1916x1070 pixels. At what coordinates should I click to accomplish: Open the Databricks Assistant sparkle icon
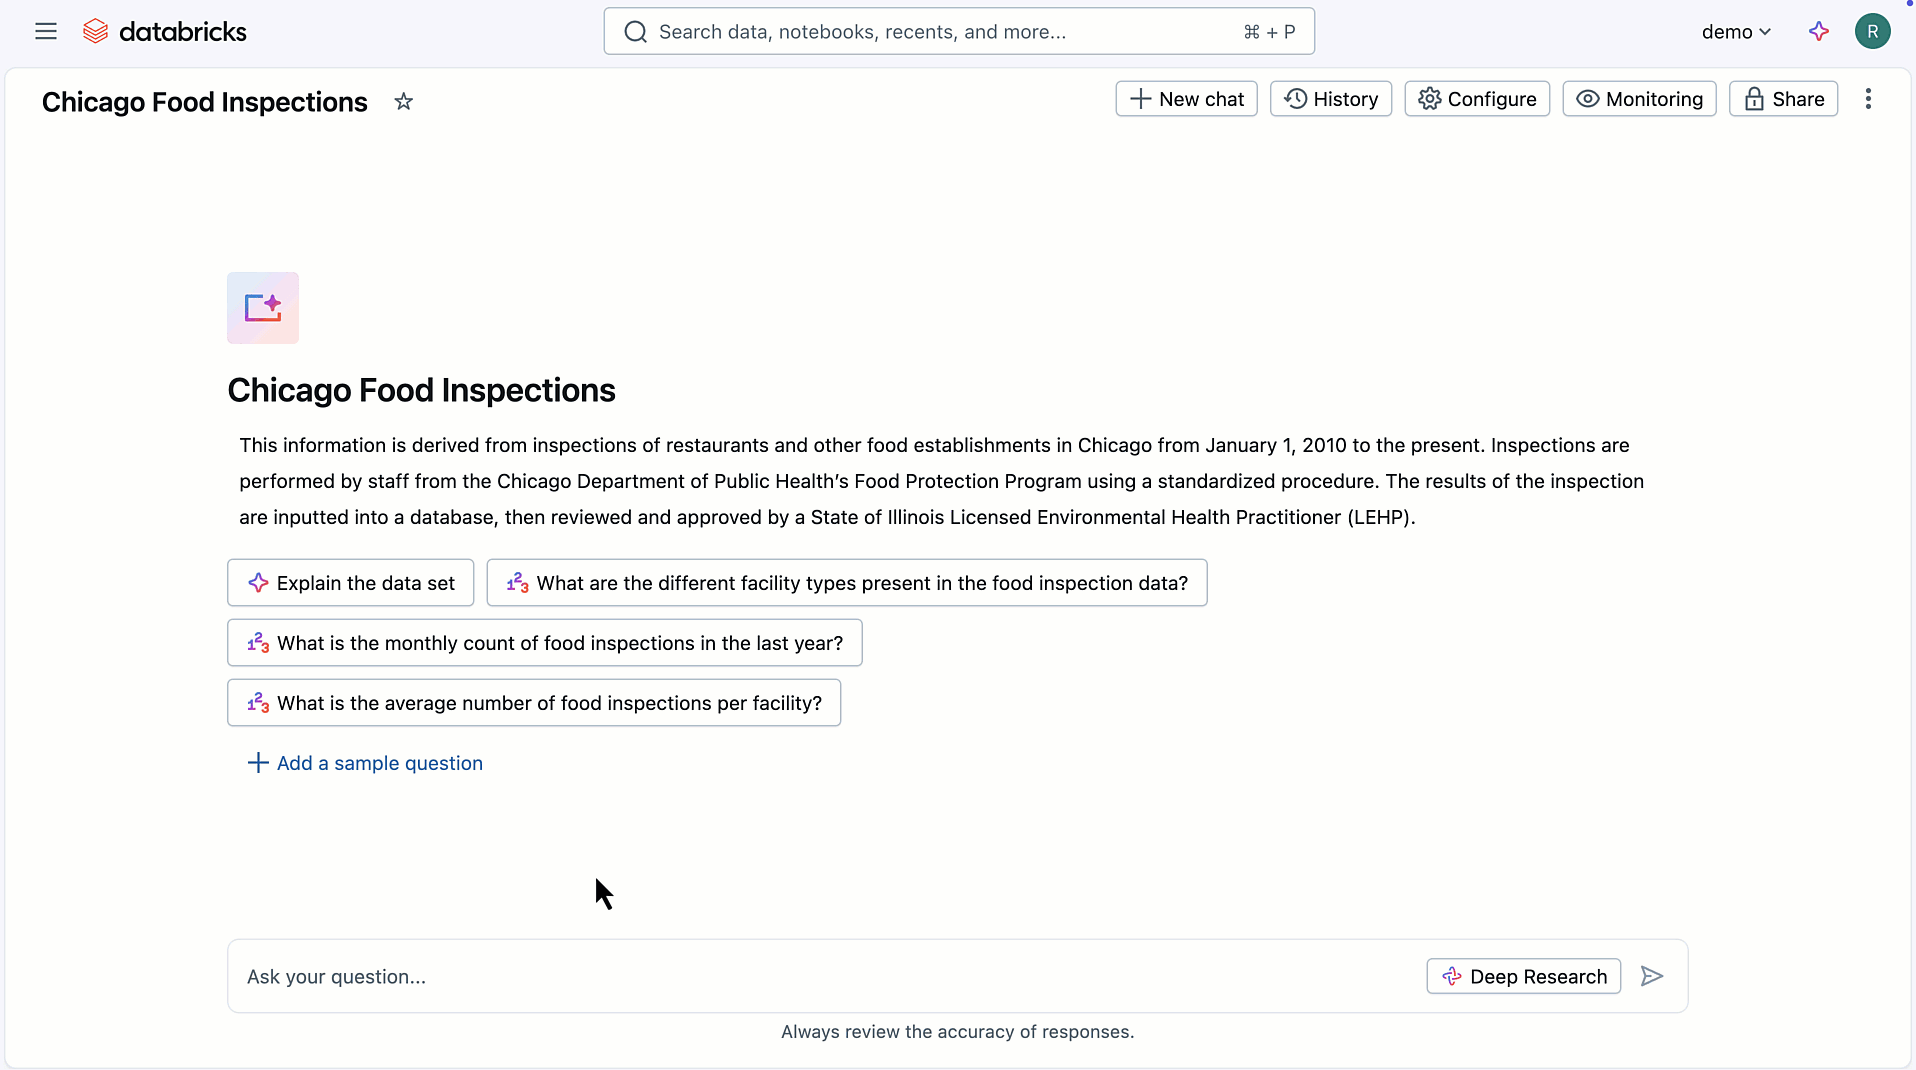1819,31
